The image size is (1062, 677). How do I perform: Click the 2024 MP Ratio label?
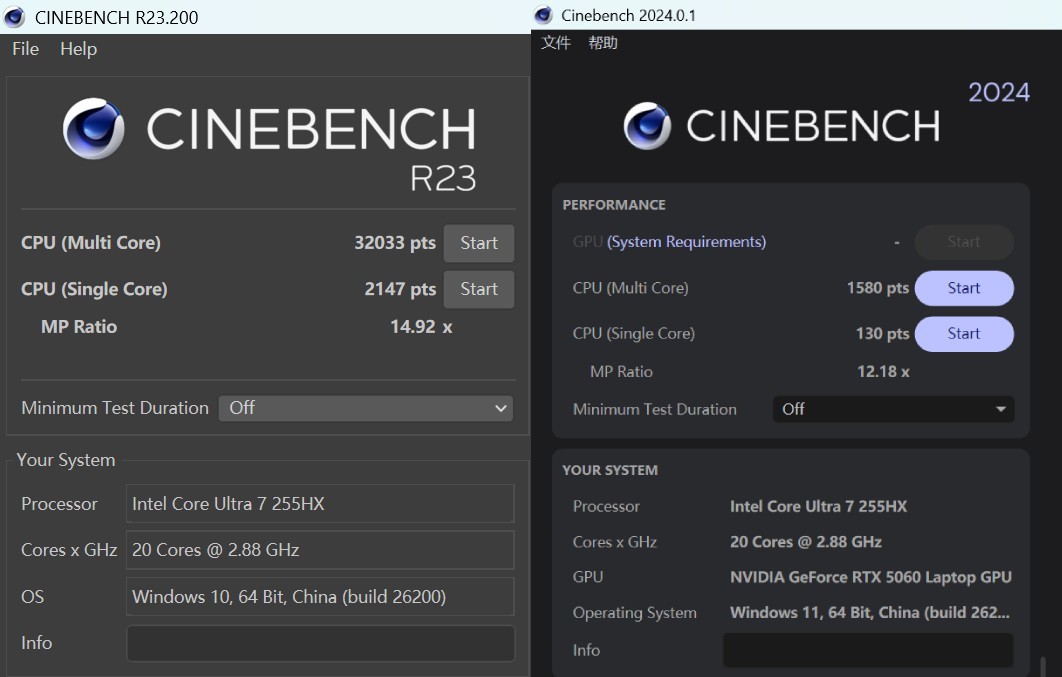[622, 372]
